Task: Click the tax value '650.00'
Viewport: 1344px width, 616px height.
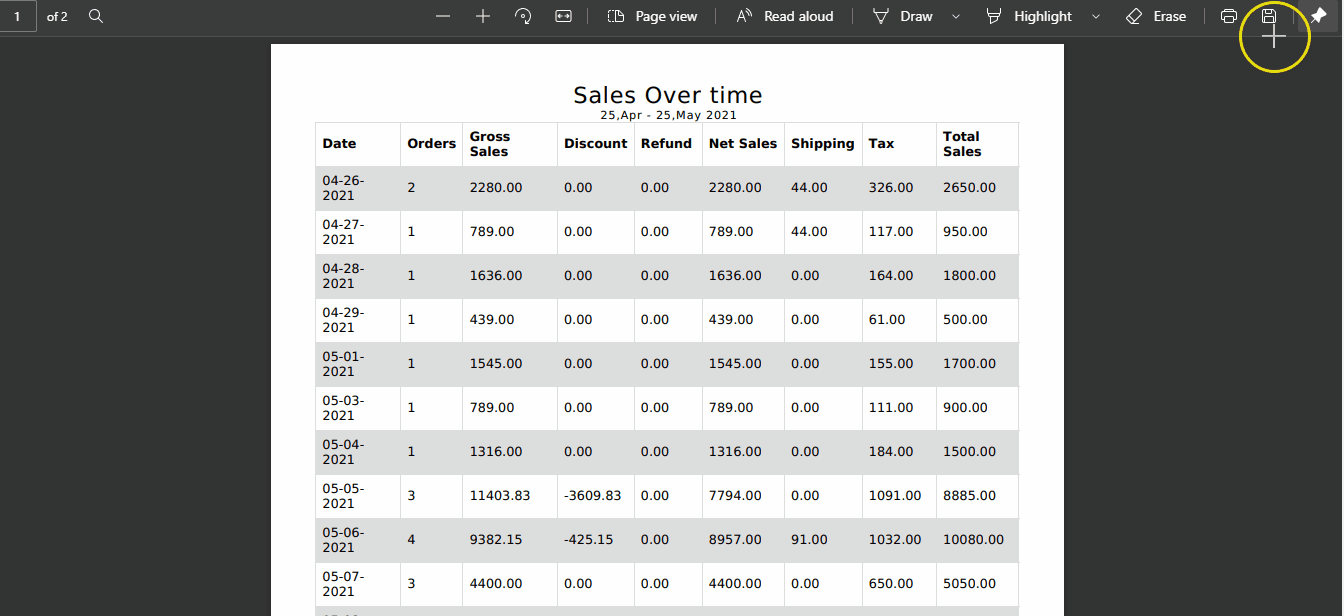Action: pos(891,584)
